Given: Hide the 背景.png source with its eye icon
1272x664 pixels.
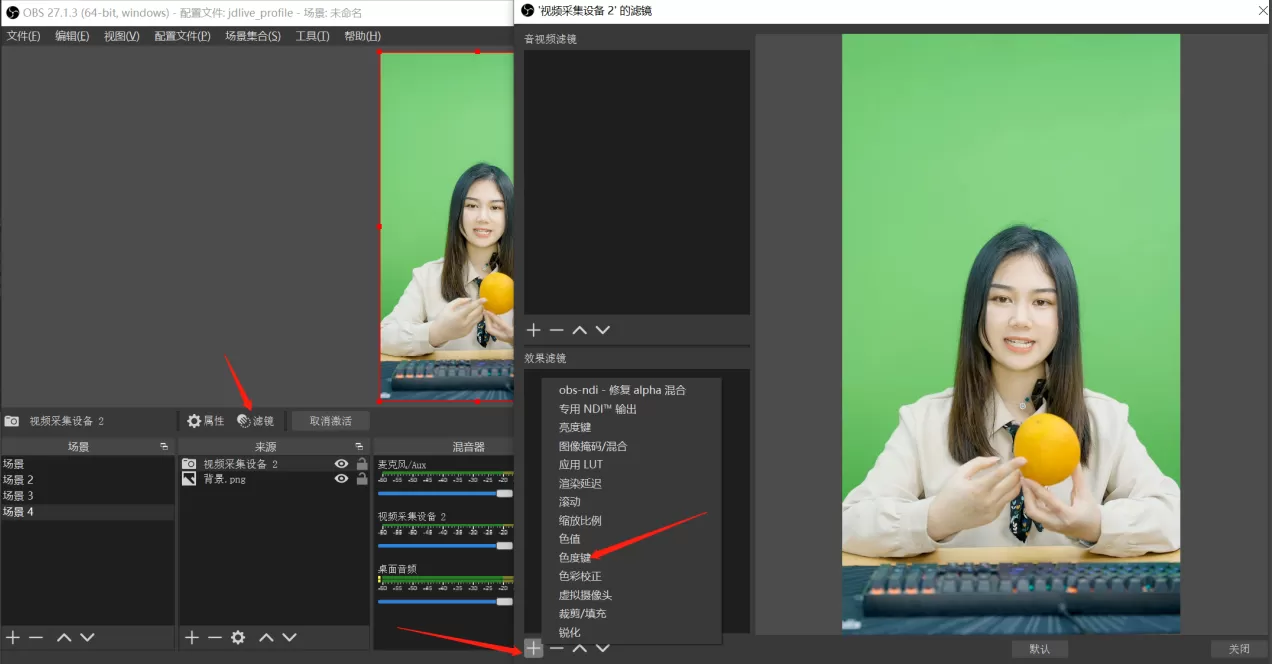Looking at the screenshot, I should tap(340, 478).
